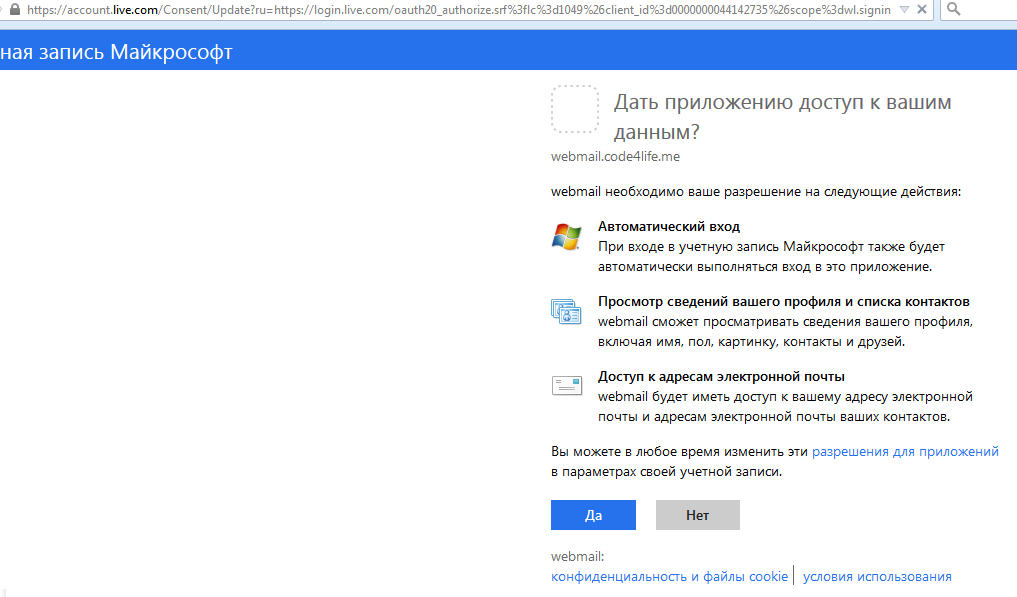The image size is (1017, 597).
Task: Deny access with the Нет button
Action: tap(698, 515)
